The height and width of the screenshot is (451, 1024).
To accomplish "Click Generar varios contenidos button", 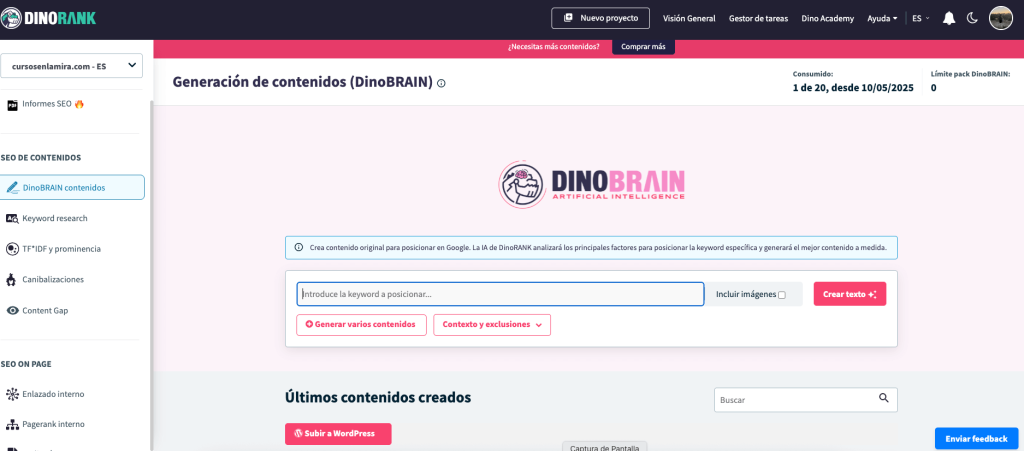I will click(x=361, y=325).
